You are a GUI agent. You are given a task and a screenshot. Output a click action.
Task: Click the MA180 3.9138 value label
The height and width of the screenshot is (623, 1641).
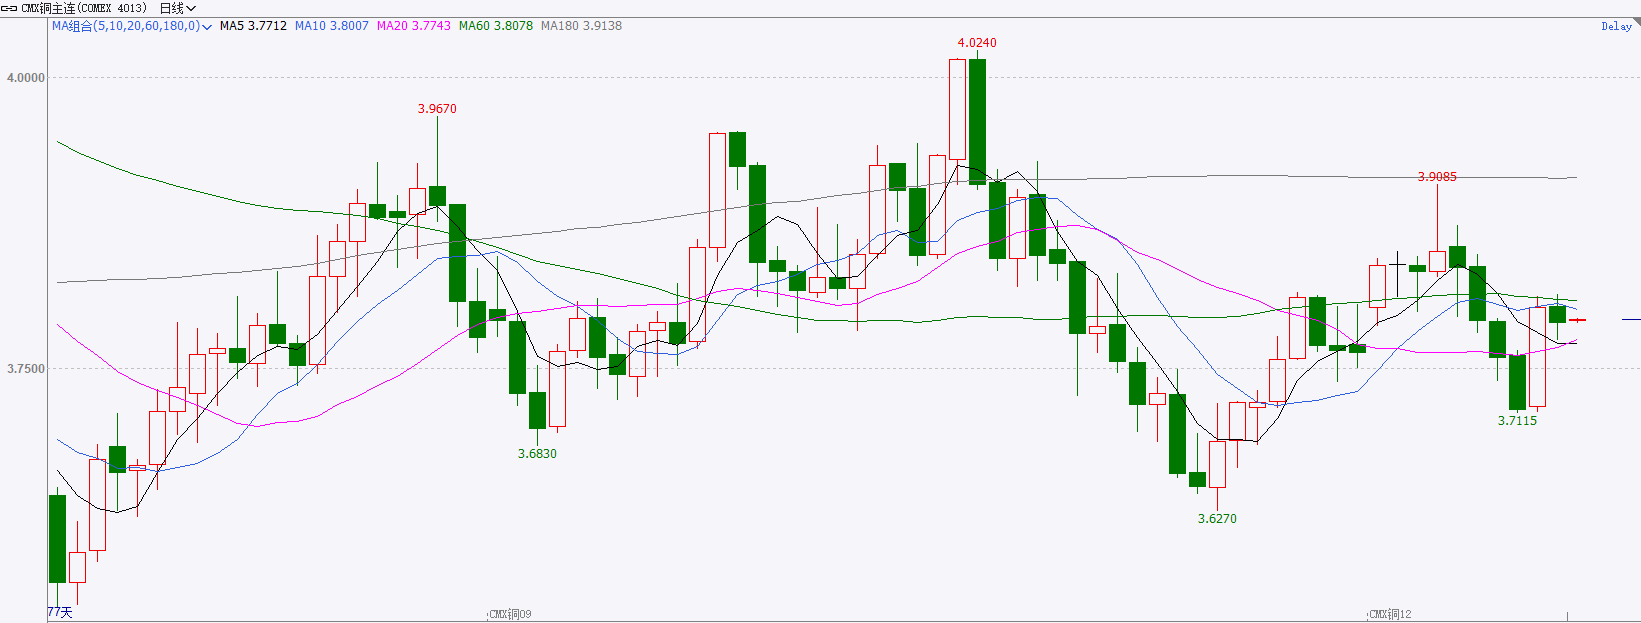tap(581, 26)
